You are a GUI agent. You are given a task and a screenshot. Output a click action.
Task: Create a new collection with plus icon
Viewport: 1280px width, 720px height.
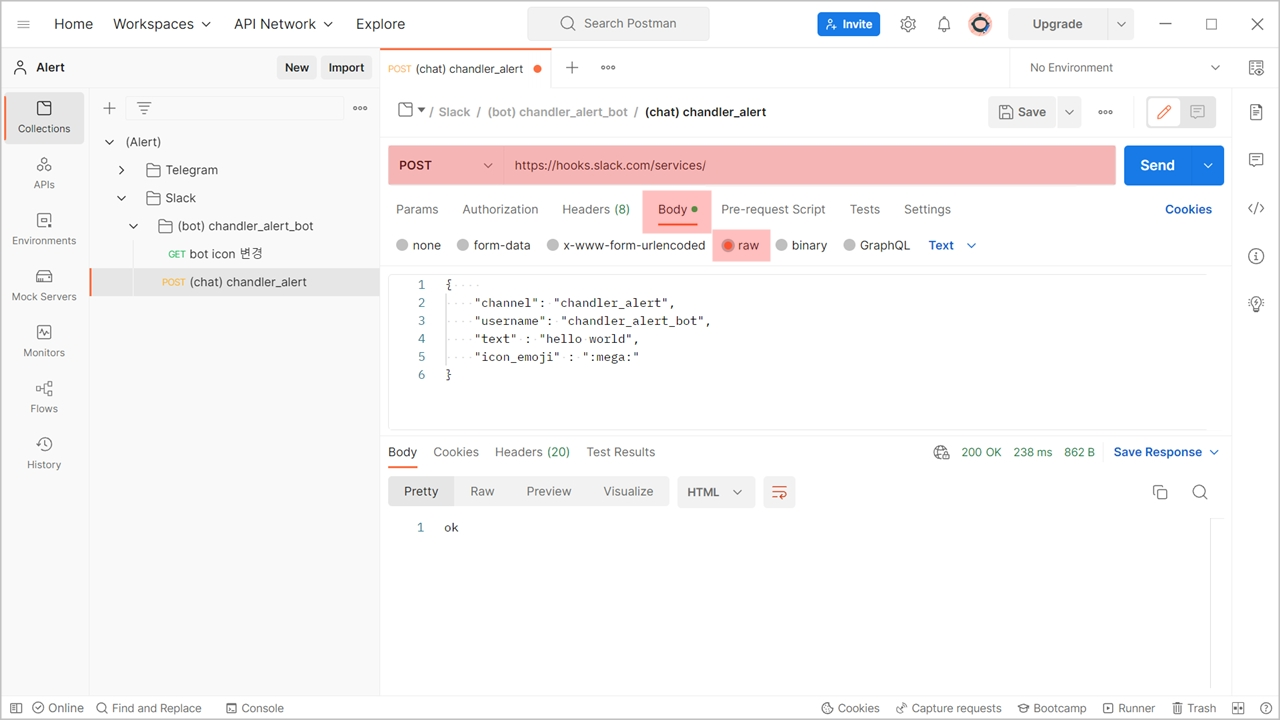109,108
